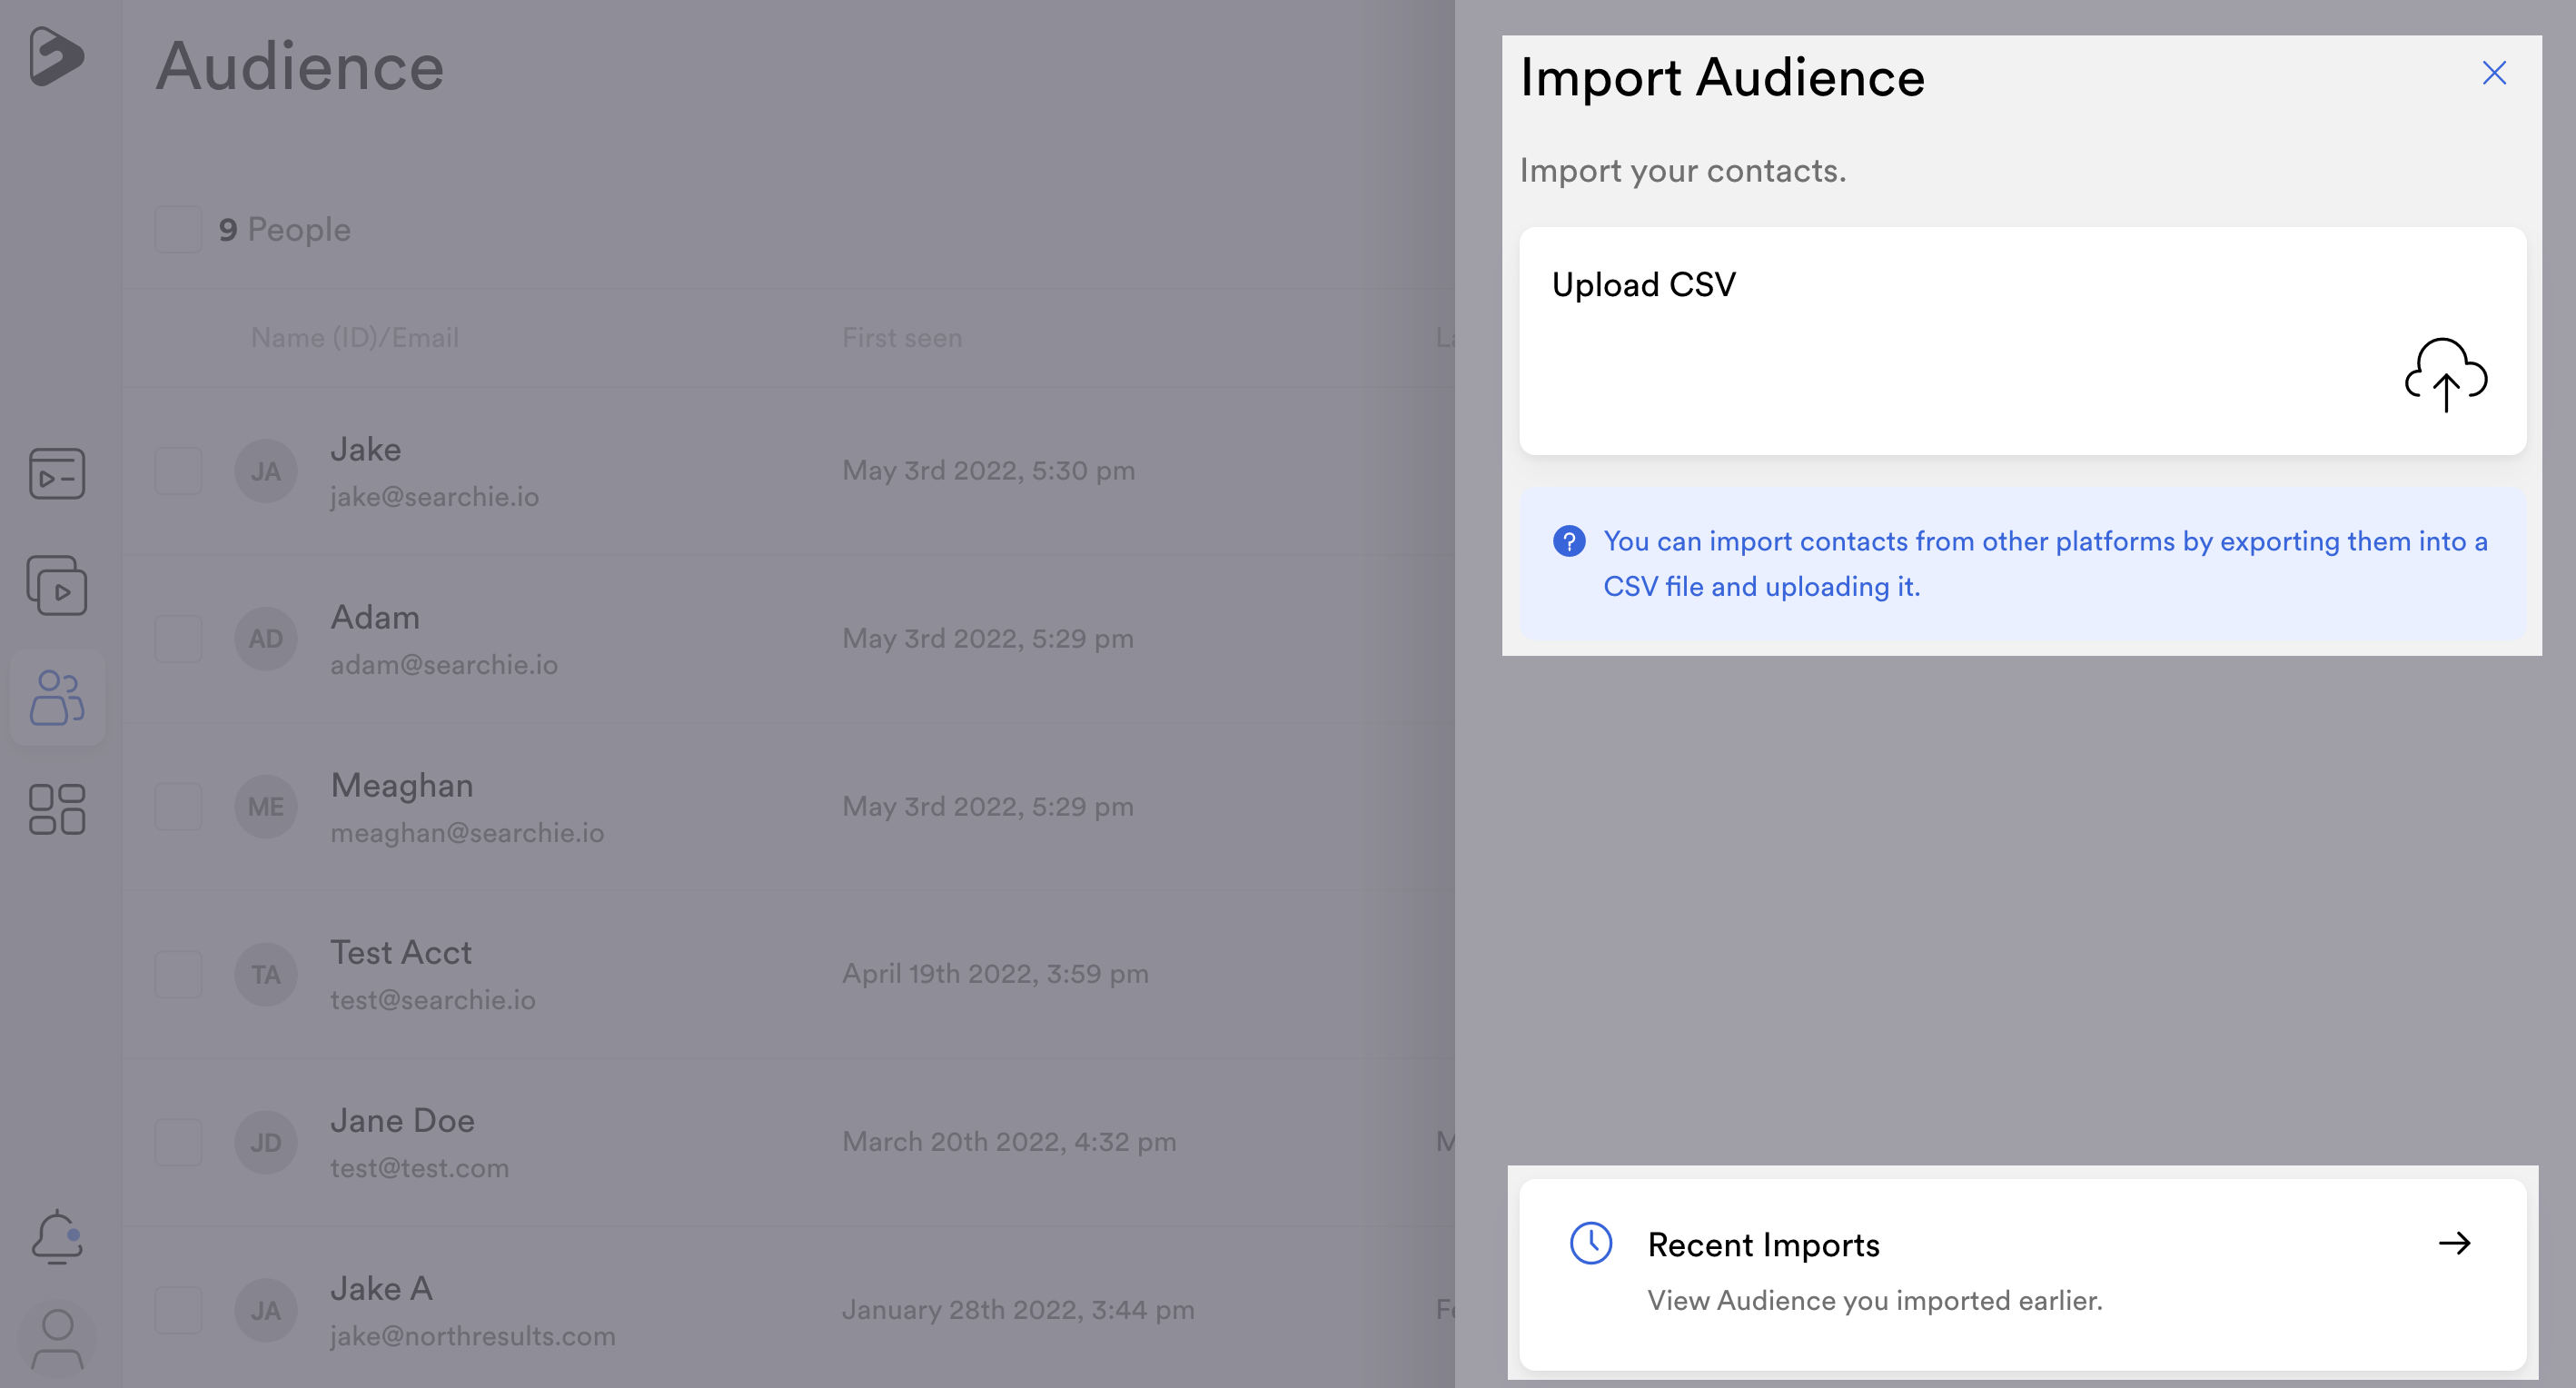Click the TA avatar for Test Acct
The height and width of the screenshot is (1388, 2576).
click(x=266, y=975)
